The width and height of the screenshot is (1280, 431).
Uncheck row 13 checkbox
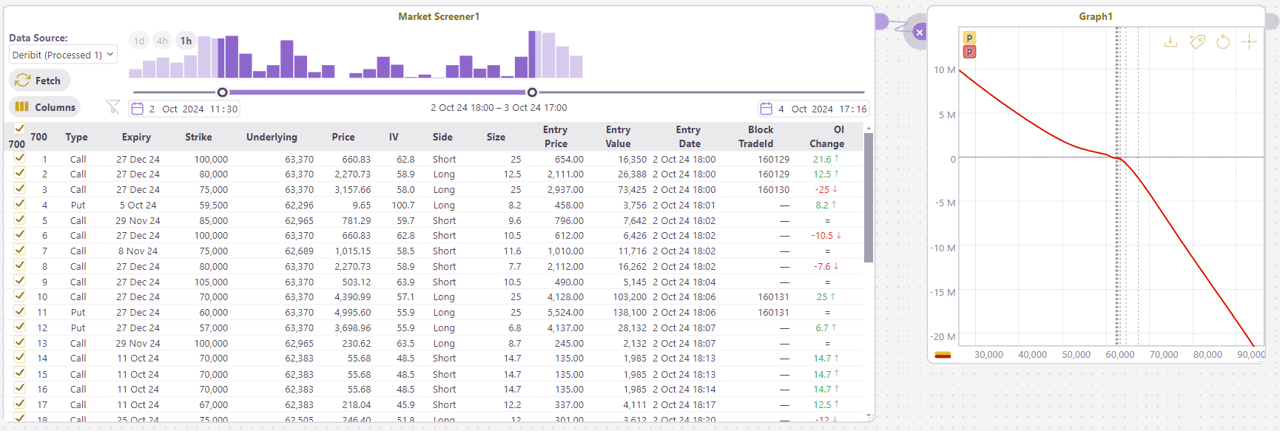[x=19, y=342]
